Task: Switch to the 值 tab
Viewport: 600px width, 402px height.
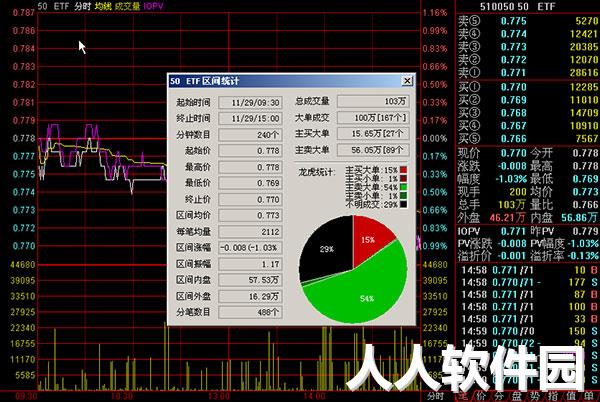Action: [571, 396]
